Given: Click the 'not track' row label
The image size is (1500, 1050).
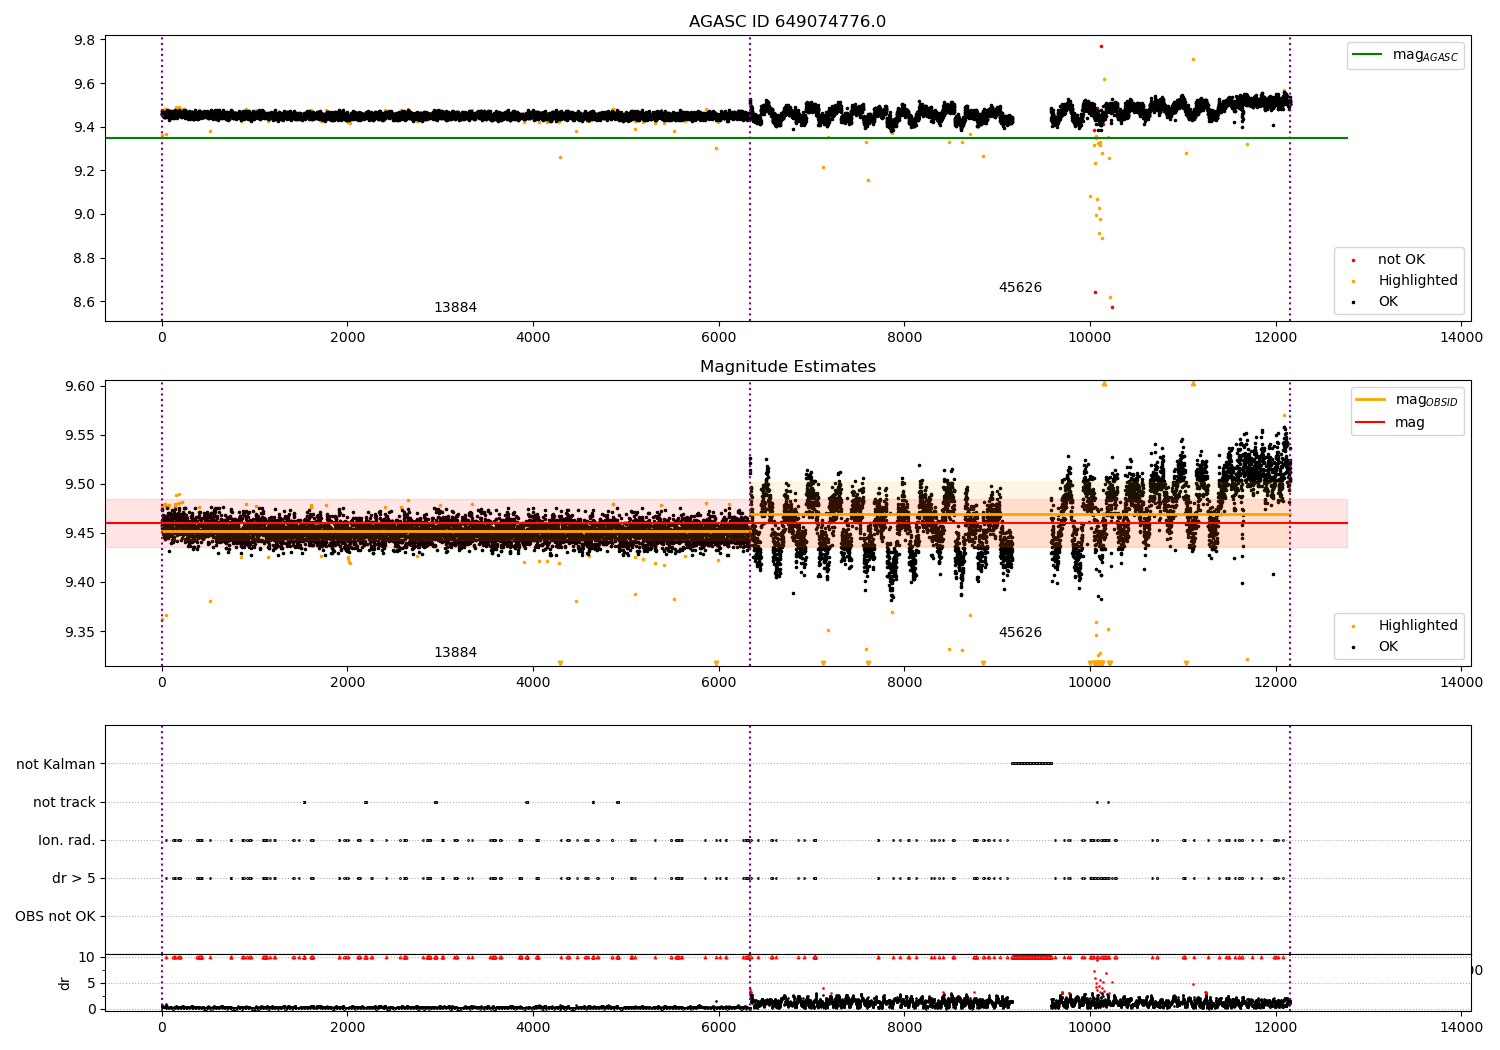Looking at the screenshot, I should point(64,803).
